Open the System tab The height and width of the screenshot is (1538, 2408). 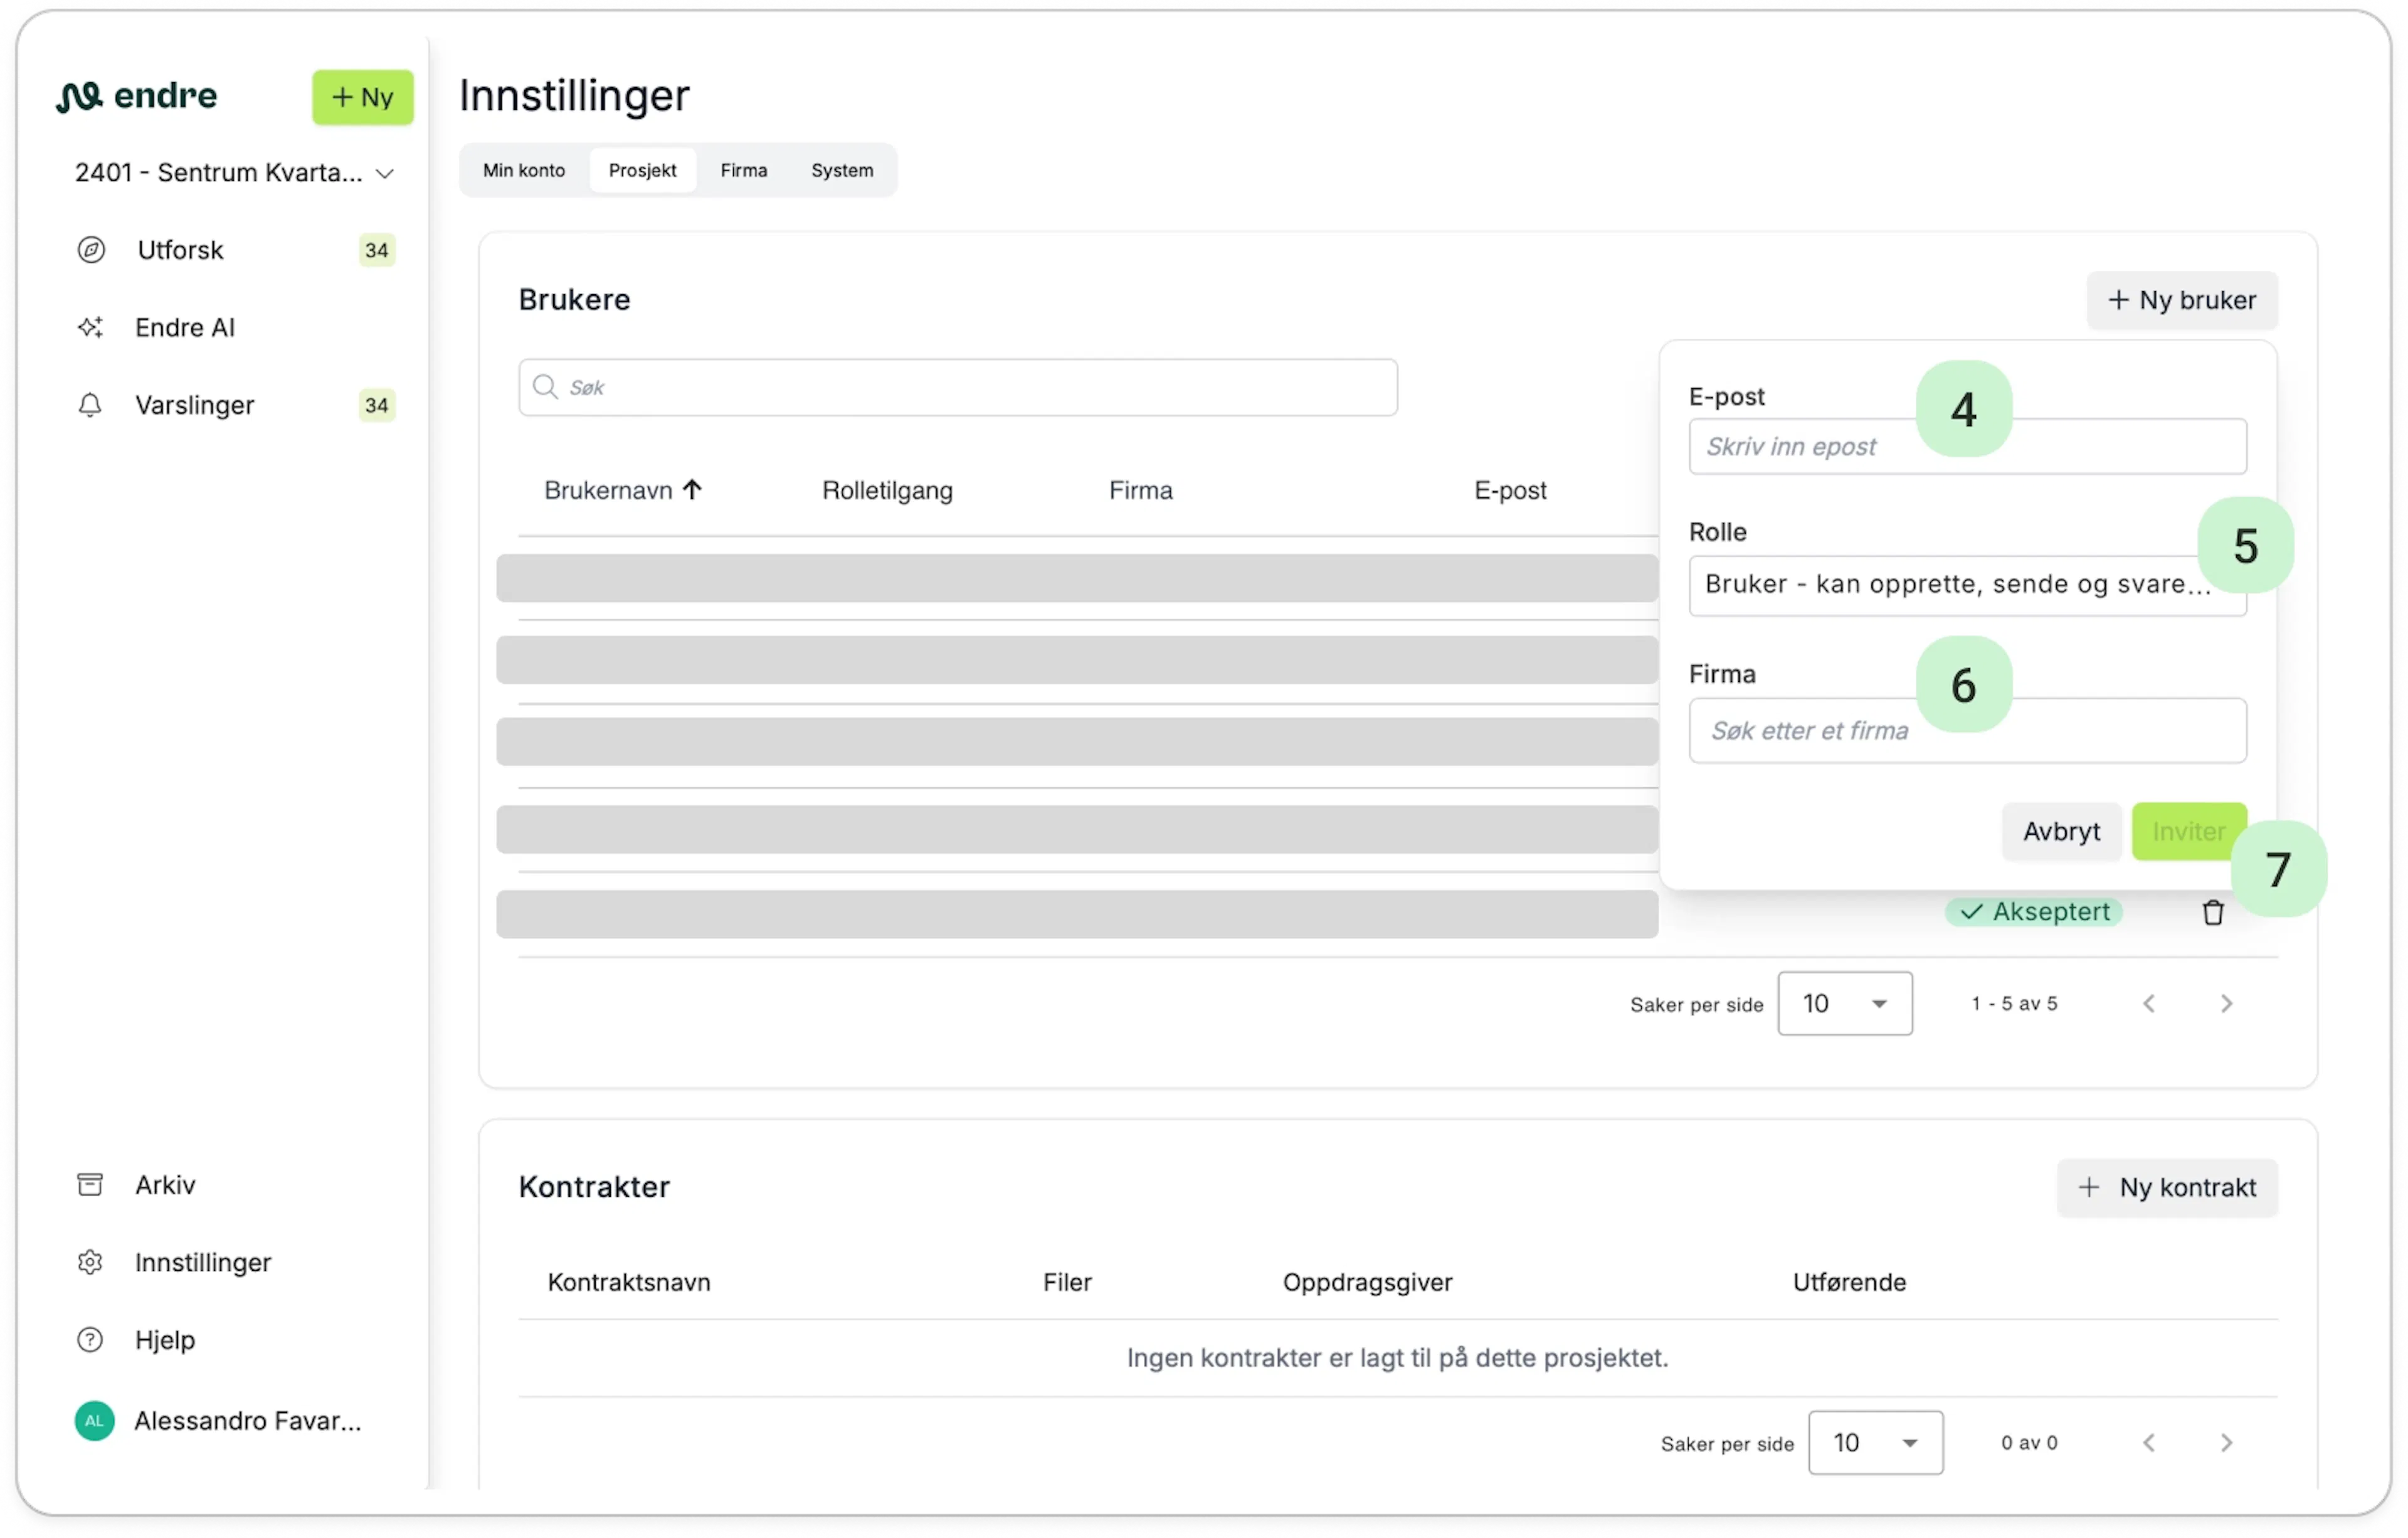843,171
